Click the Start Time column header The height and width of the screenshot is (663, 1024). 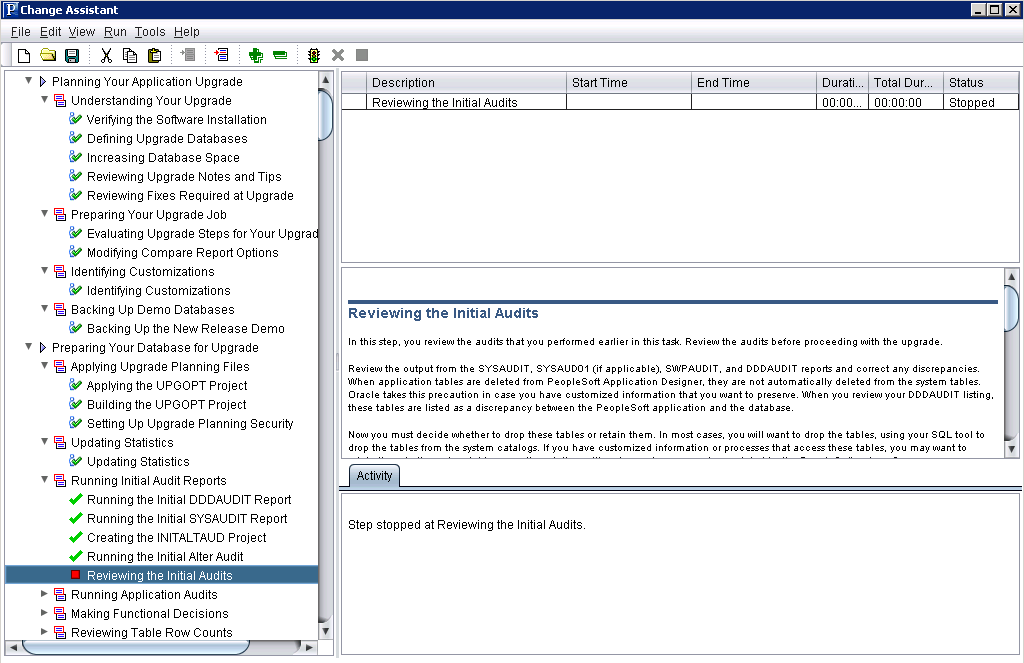pos(629,82)
